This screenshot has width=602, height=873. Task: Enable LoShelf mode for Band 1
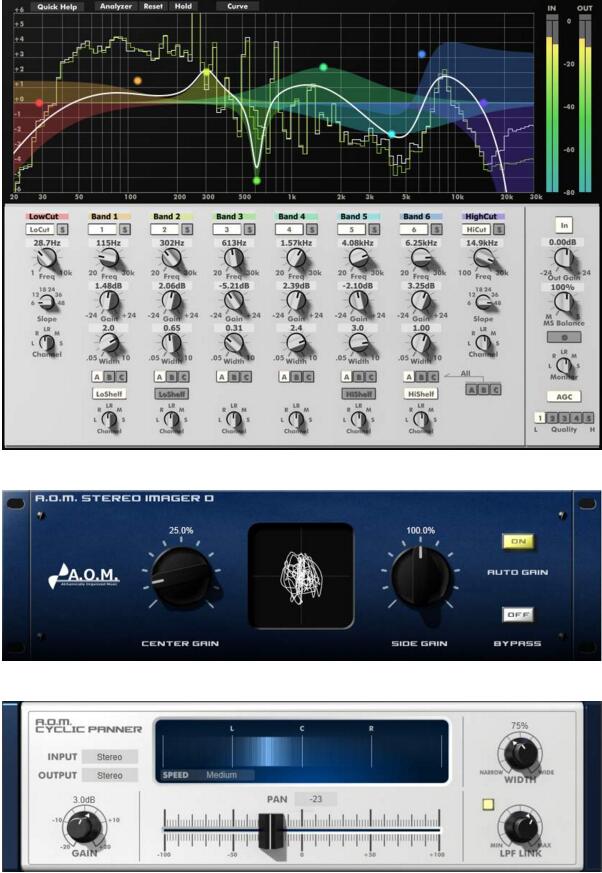pos(109,394)
